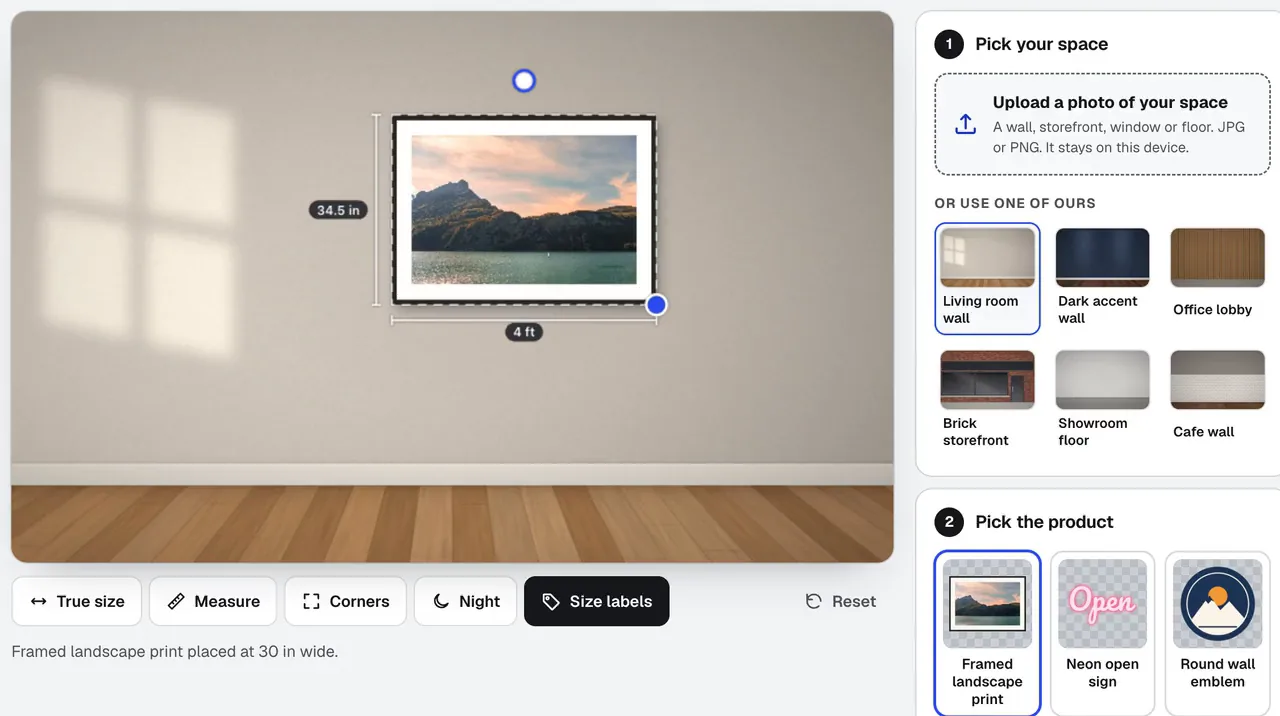1280x716 pixels.
Task: Select the Brick storefront space
Action: click(988, 400)
